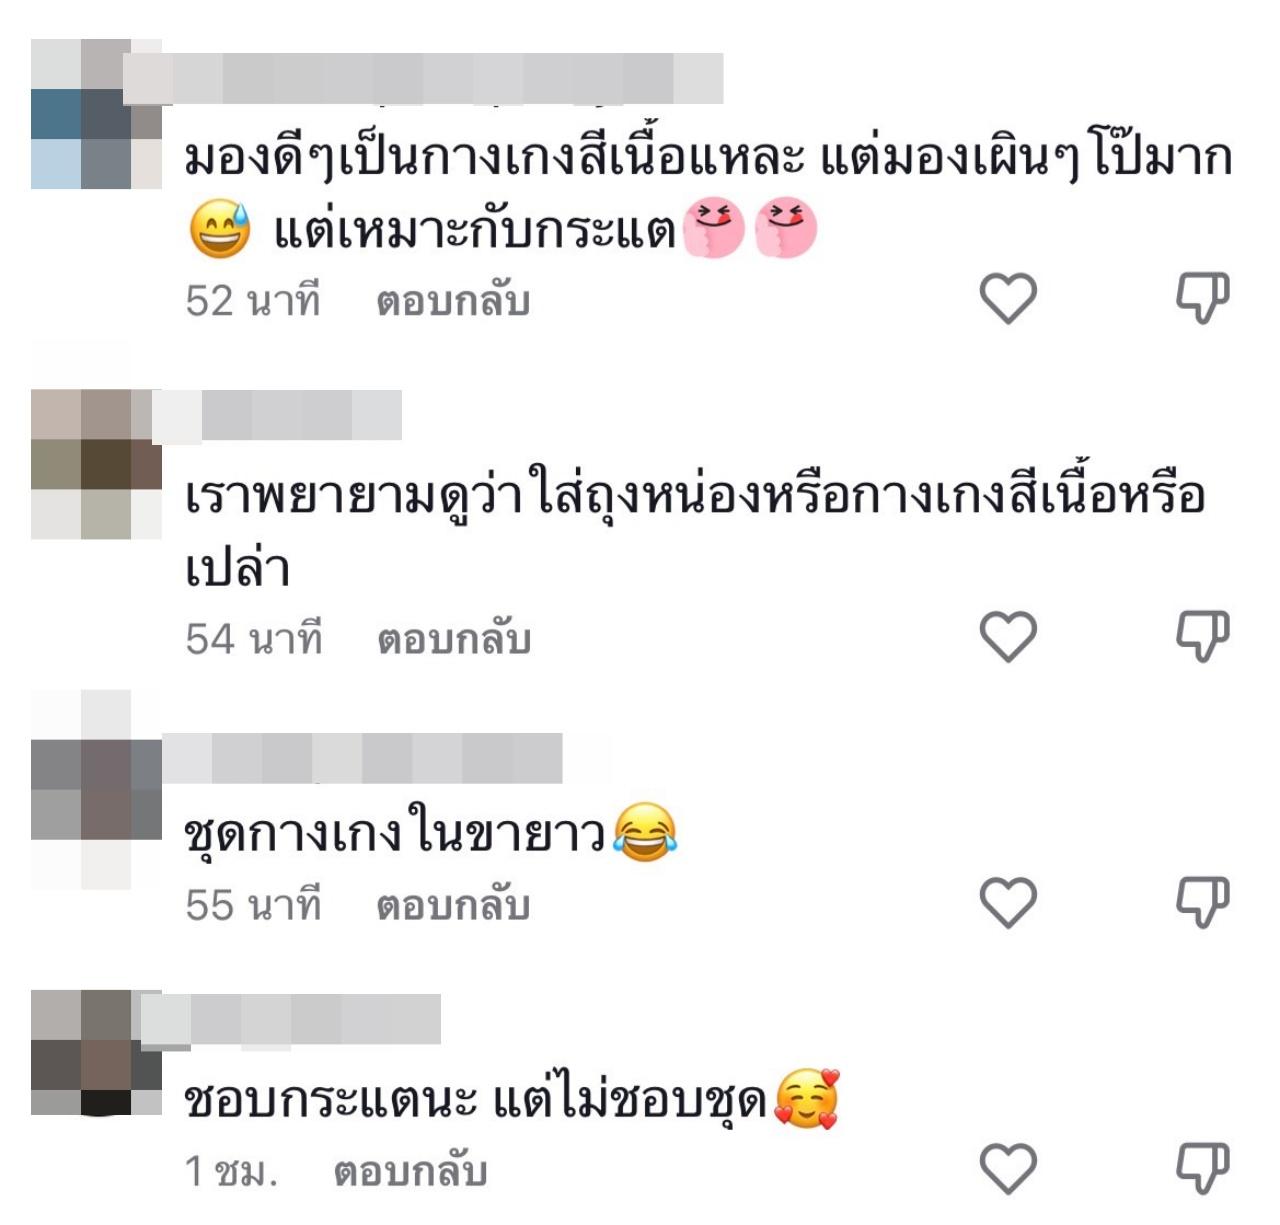Like the comment posted 52 นาที ago
The height and width of the screenshot is (1225, 1280).
(x=1007, y=299)
